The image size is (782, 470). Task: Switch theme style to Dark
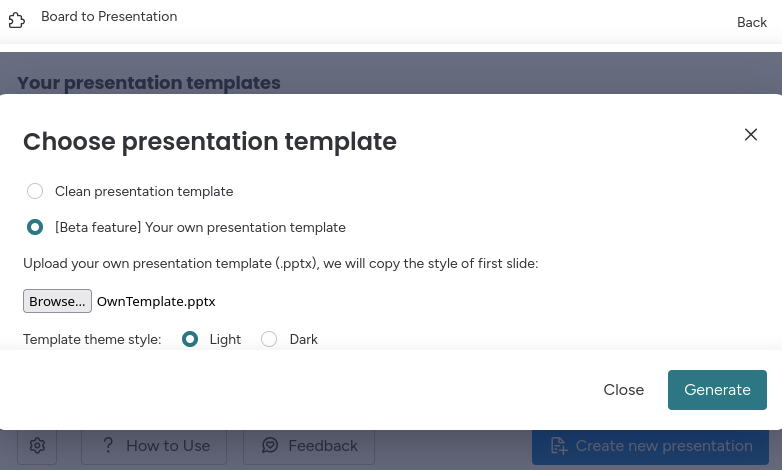269,339
